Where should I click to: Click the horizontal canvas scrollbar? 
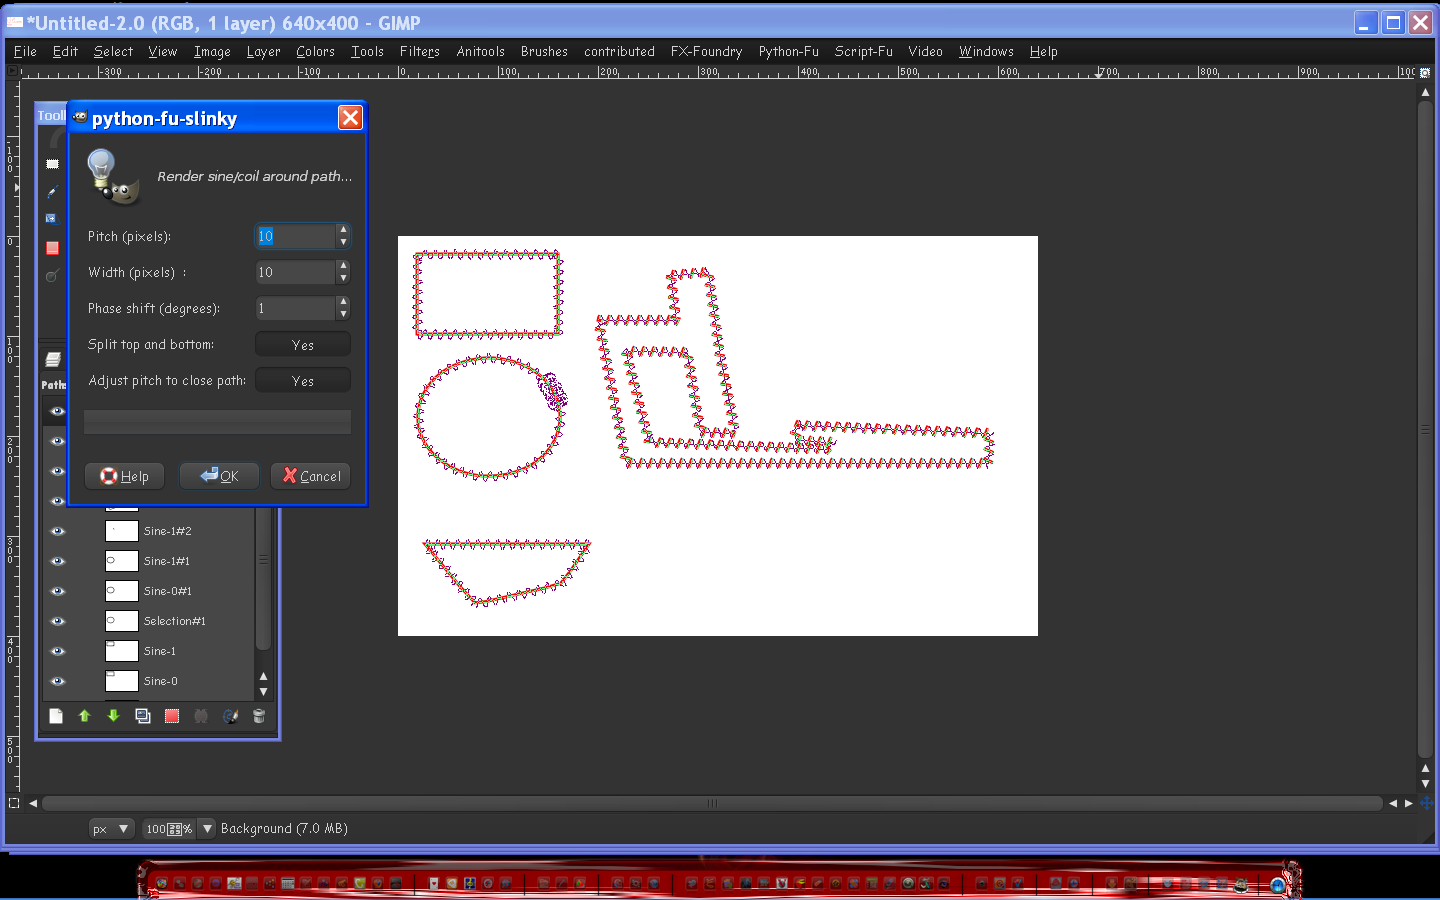[x=712, y=803]
